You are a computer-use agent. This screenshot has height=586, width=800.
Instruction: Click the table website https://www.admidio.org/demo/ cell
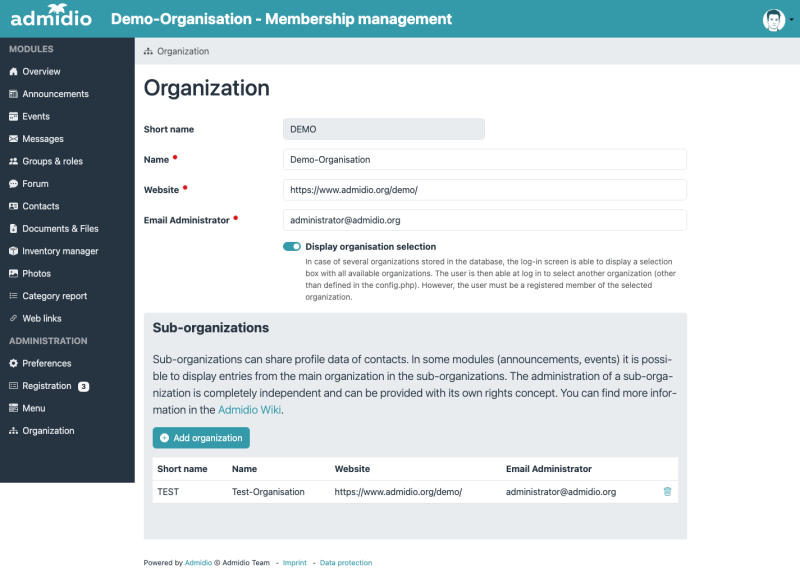click(x=398, y=492)
